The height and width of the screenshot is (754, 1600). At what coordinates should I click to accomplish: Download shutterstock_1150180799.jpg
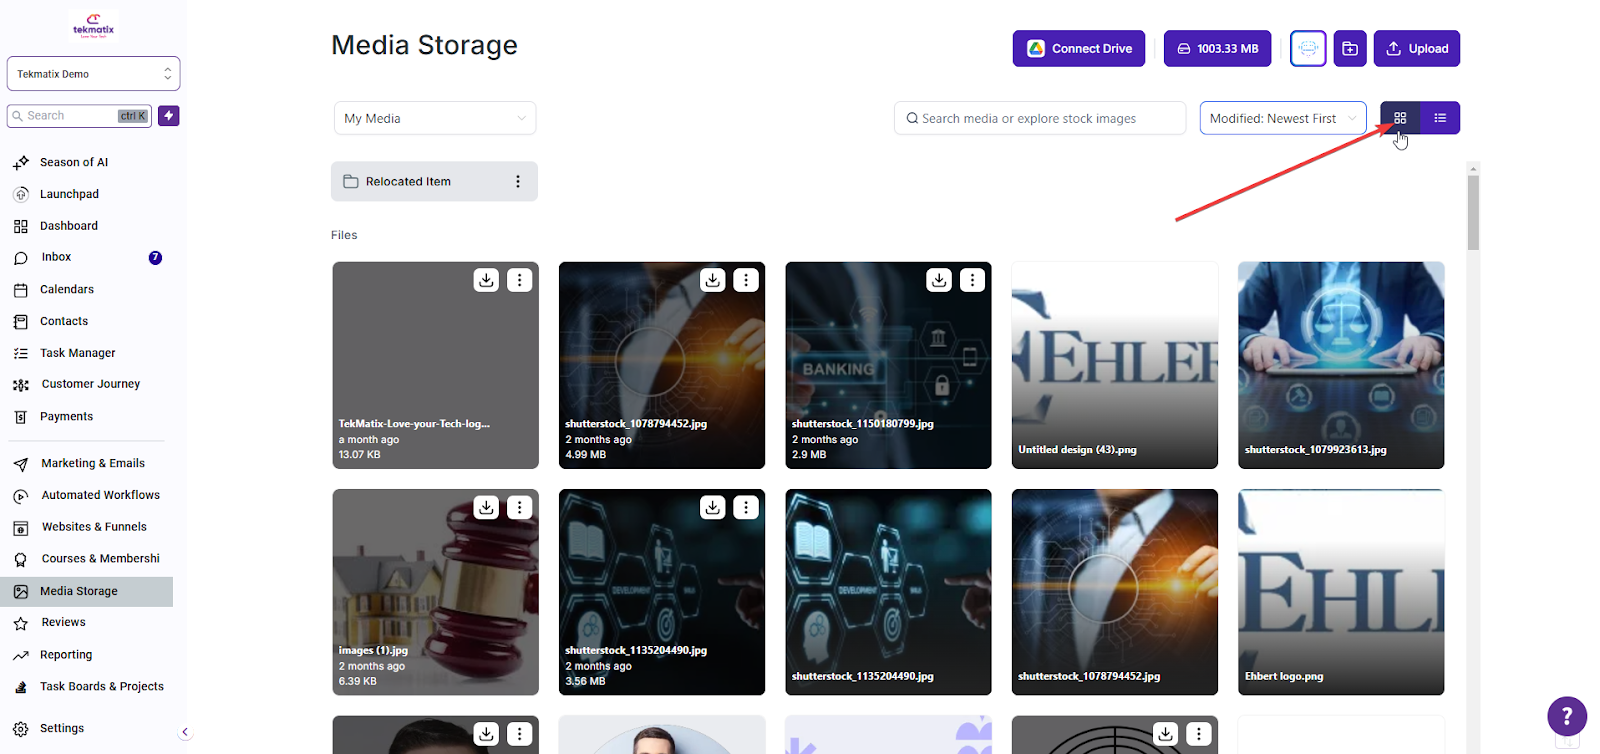pyautogui.click(x=939, y=280)
